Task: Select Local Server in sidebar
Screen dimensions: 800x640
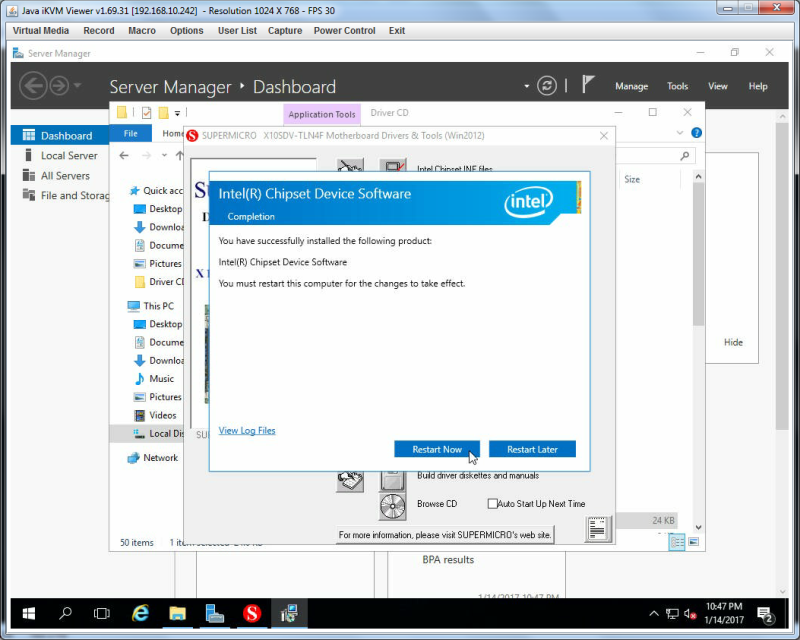Action: click(x=60, y=155)
